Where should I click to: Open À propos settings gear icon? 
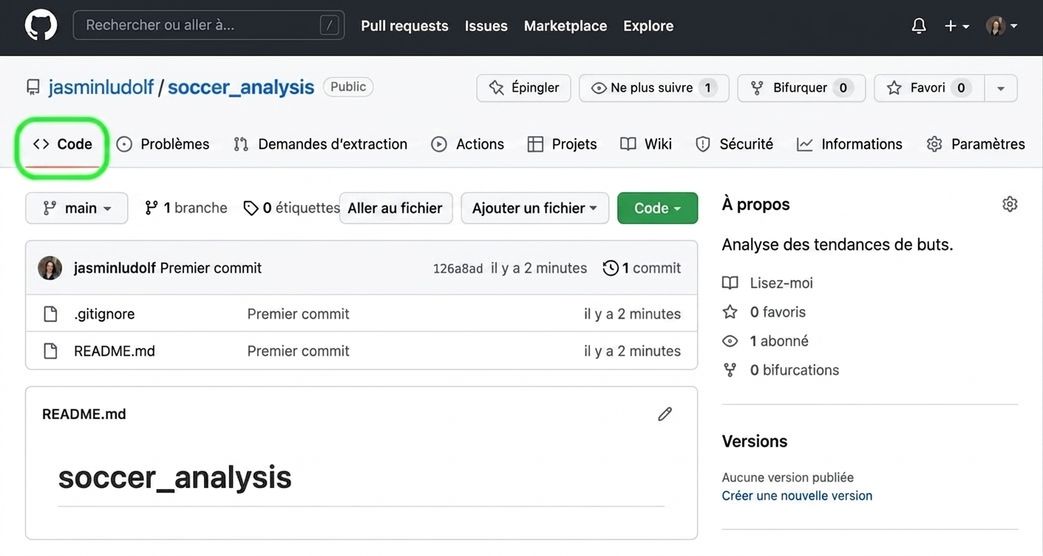[1010, 204]
